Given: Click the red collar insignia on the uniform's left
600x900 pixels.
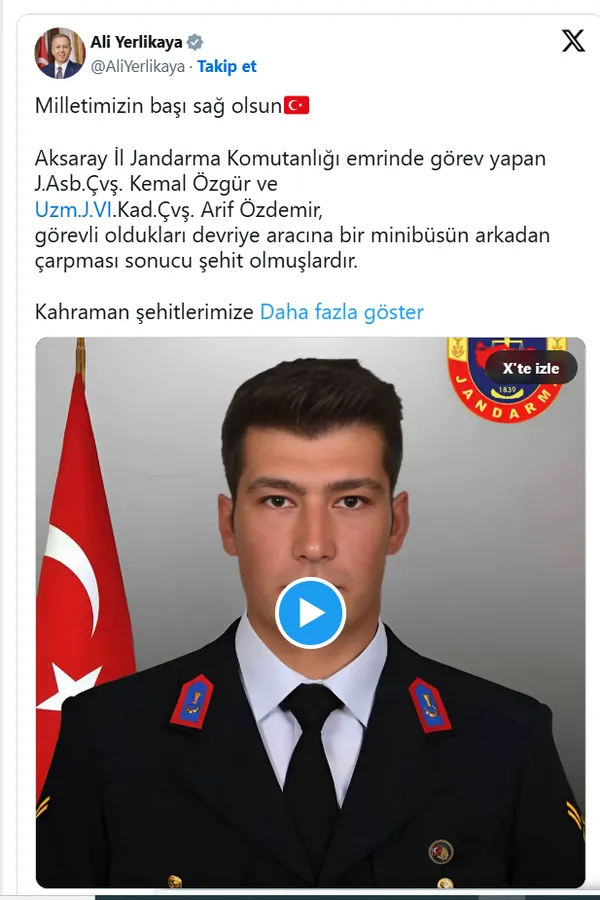Looking at the screenshot, I should coord(192,702).
